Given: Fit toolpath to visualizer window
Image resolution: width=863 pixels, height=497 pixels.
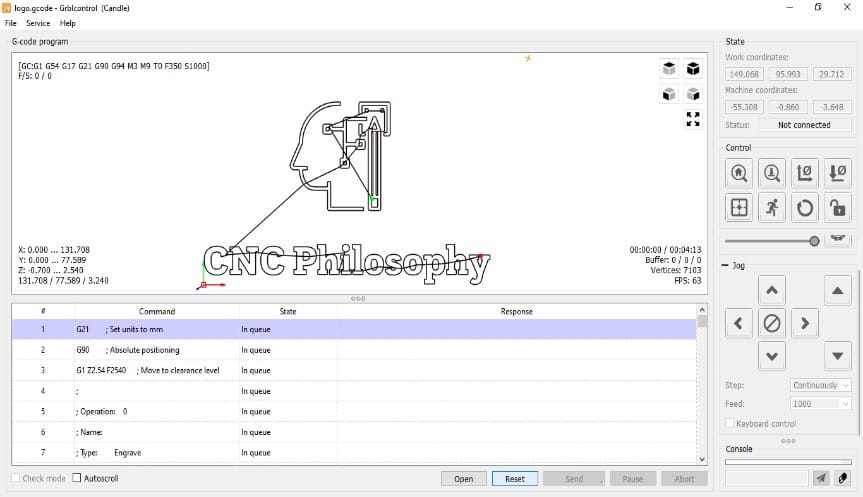Looking at the screenshot, I should pos(693,119).
